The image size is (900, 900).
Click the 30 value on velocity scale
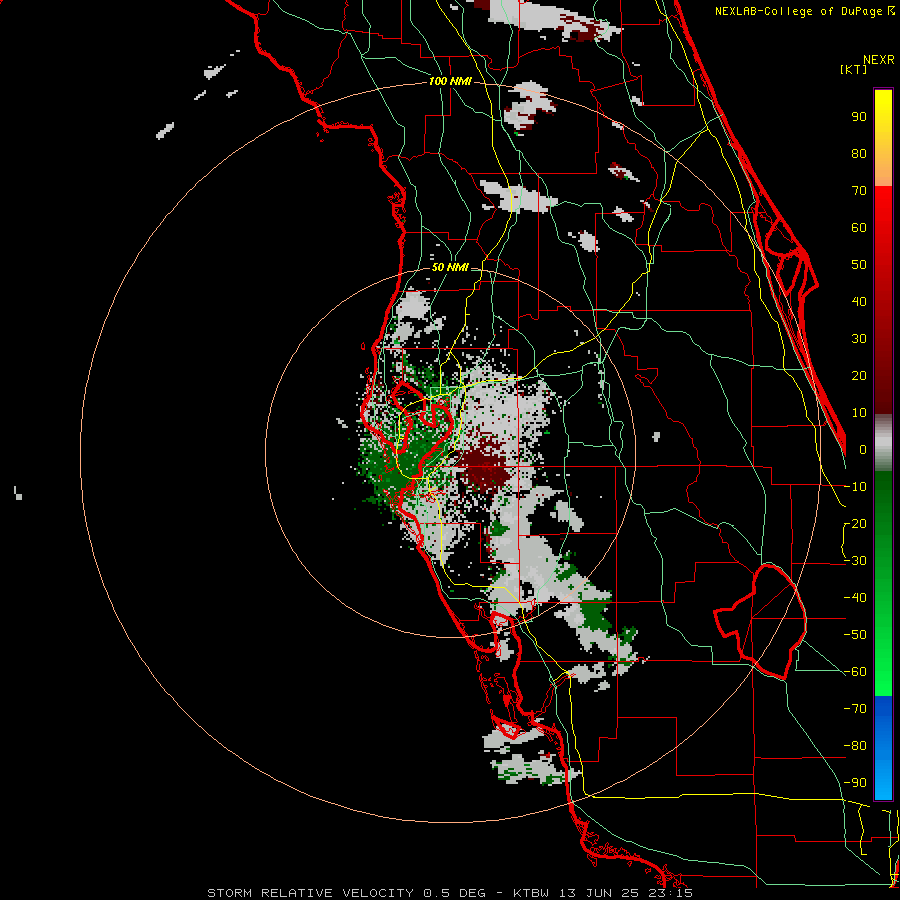point(859,339)
